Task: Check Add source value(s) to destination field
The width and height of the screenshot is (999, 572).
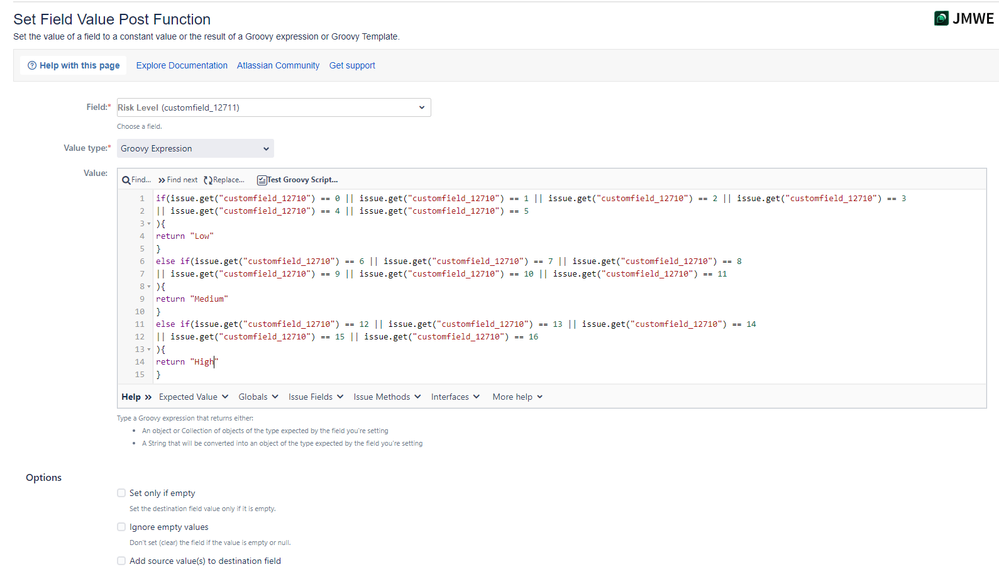Action: 121,561
